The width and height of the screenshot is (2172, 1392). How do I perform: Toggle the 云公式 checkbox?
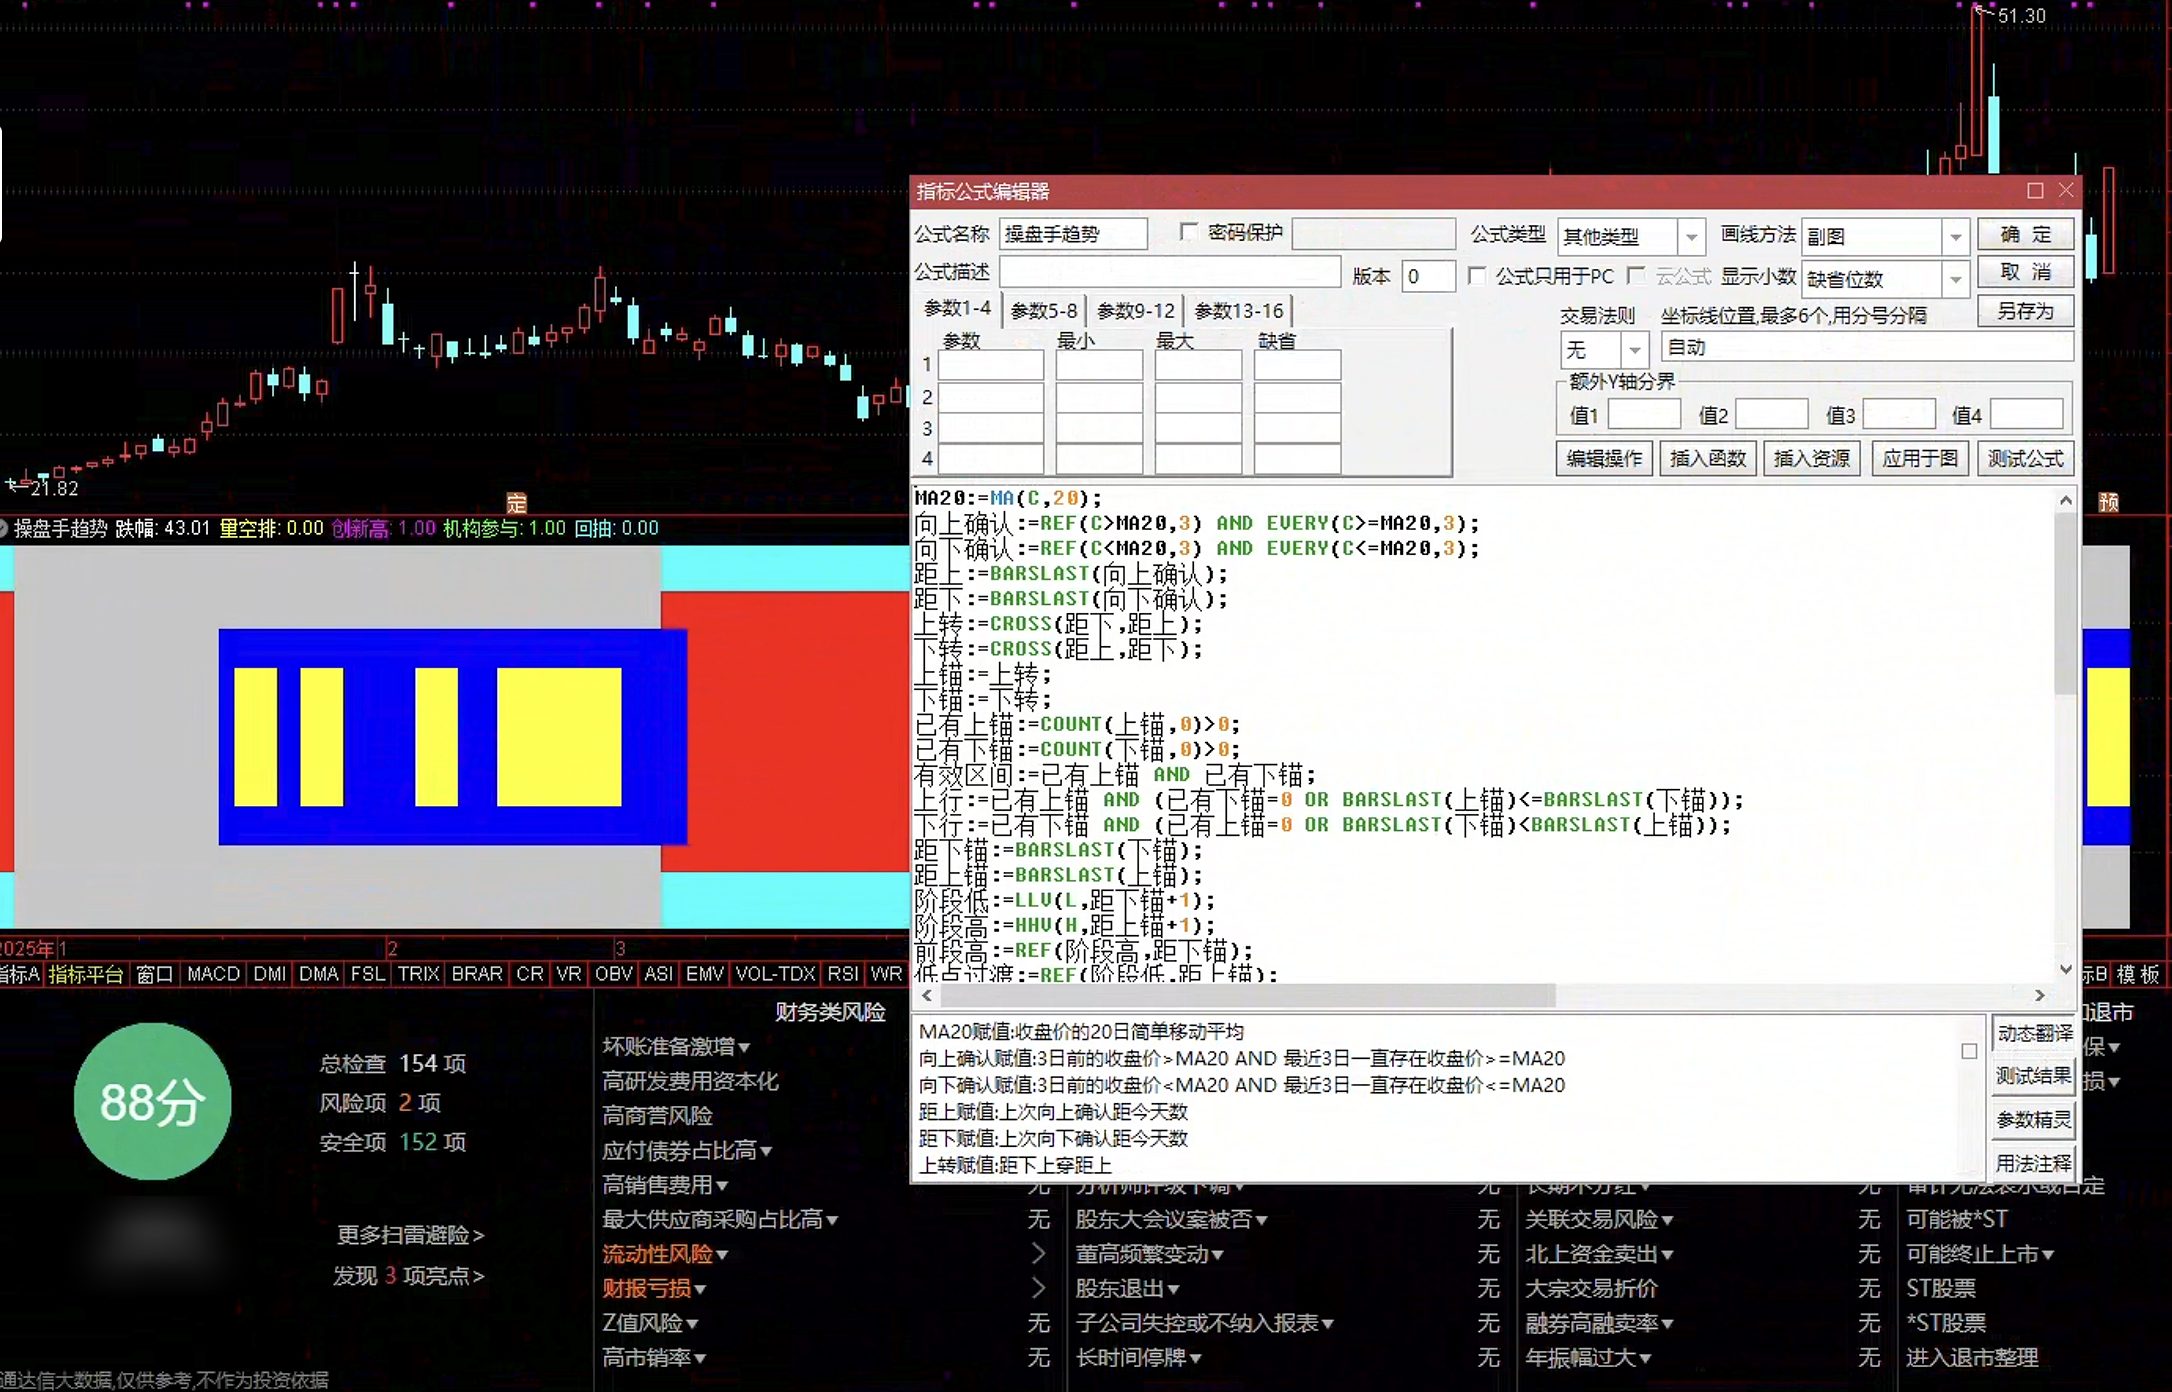point(1637,275)
